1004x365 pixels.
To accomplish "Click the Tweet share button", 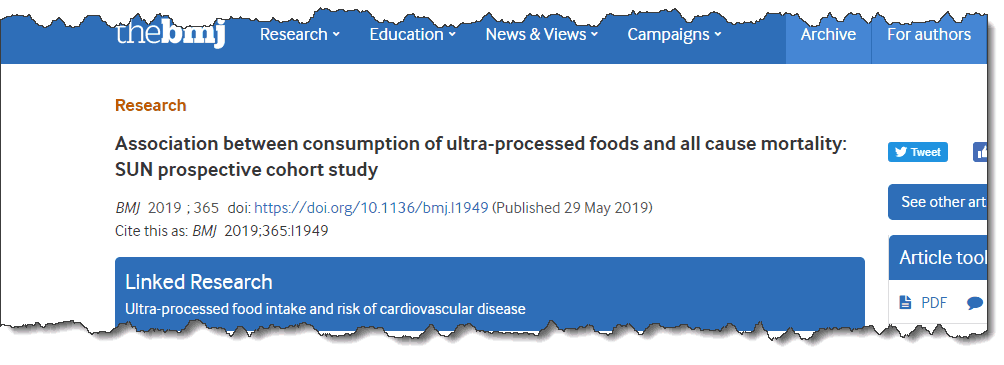I will [x=918, y=152].
